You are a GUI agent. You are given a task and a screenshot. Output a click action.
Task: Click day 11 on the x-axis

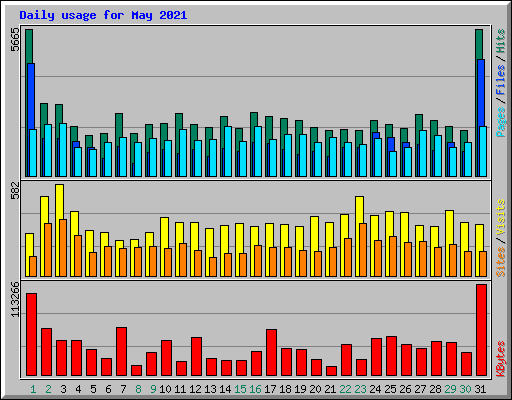(x=180, y=389)
